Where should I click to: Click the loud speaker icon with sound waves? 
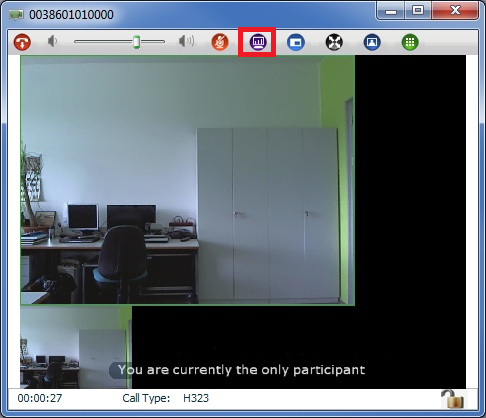[x=186, y=41]
